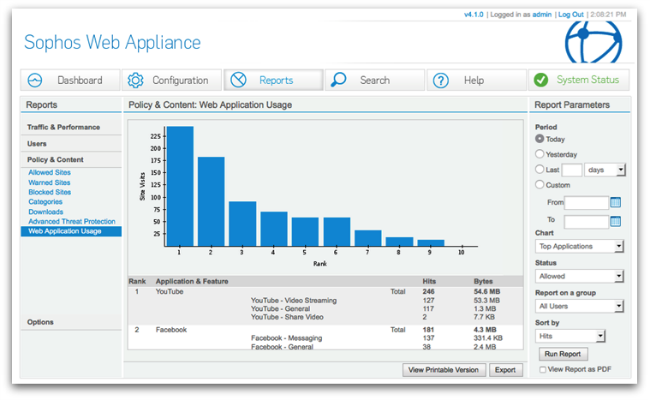Screen dimensions: 650x400
Task: Open the System Status tab
Action: click(x=579, y=80)
